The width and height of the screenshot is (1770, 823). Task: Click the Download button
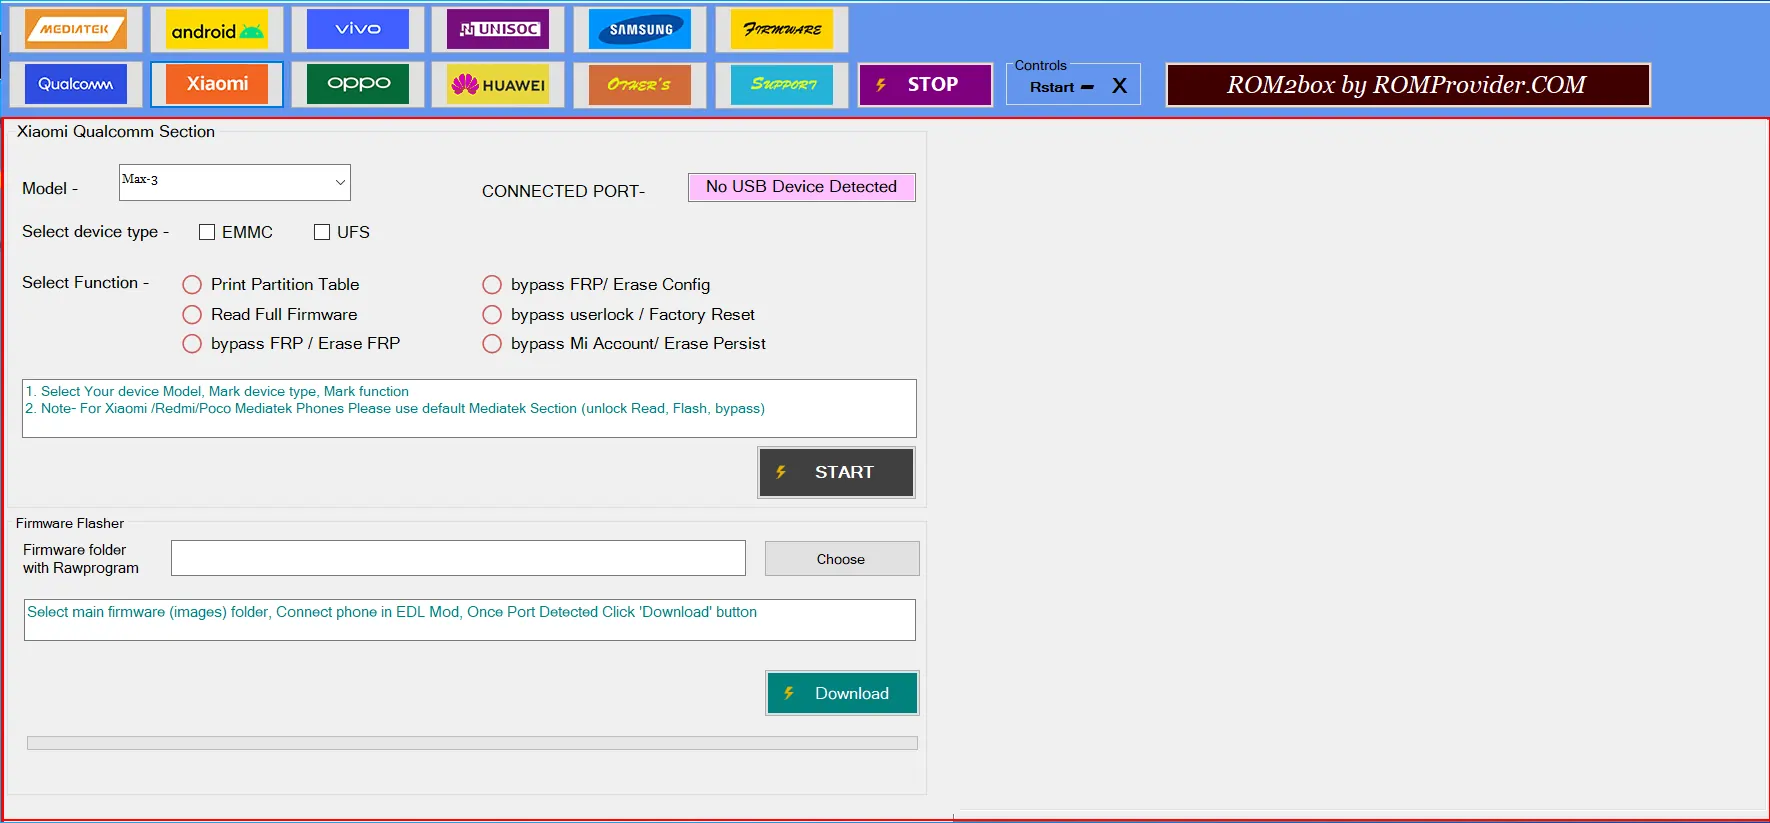[x=842, y=693]
